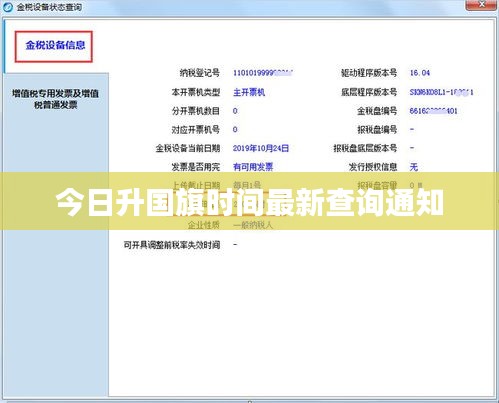This screenshot has height=403, width=499.
Task: Select the dash value beside 可开具调整前税率失效时间
Action: (x=235, y=244)
